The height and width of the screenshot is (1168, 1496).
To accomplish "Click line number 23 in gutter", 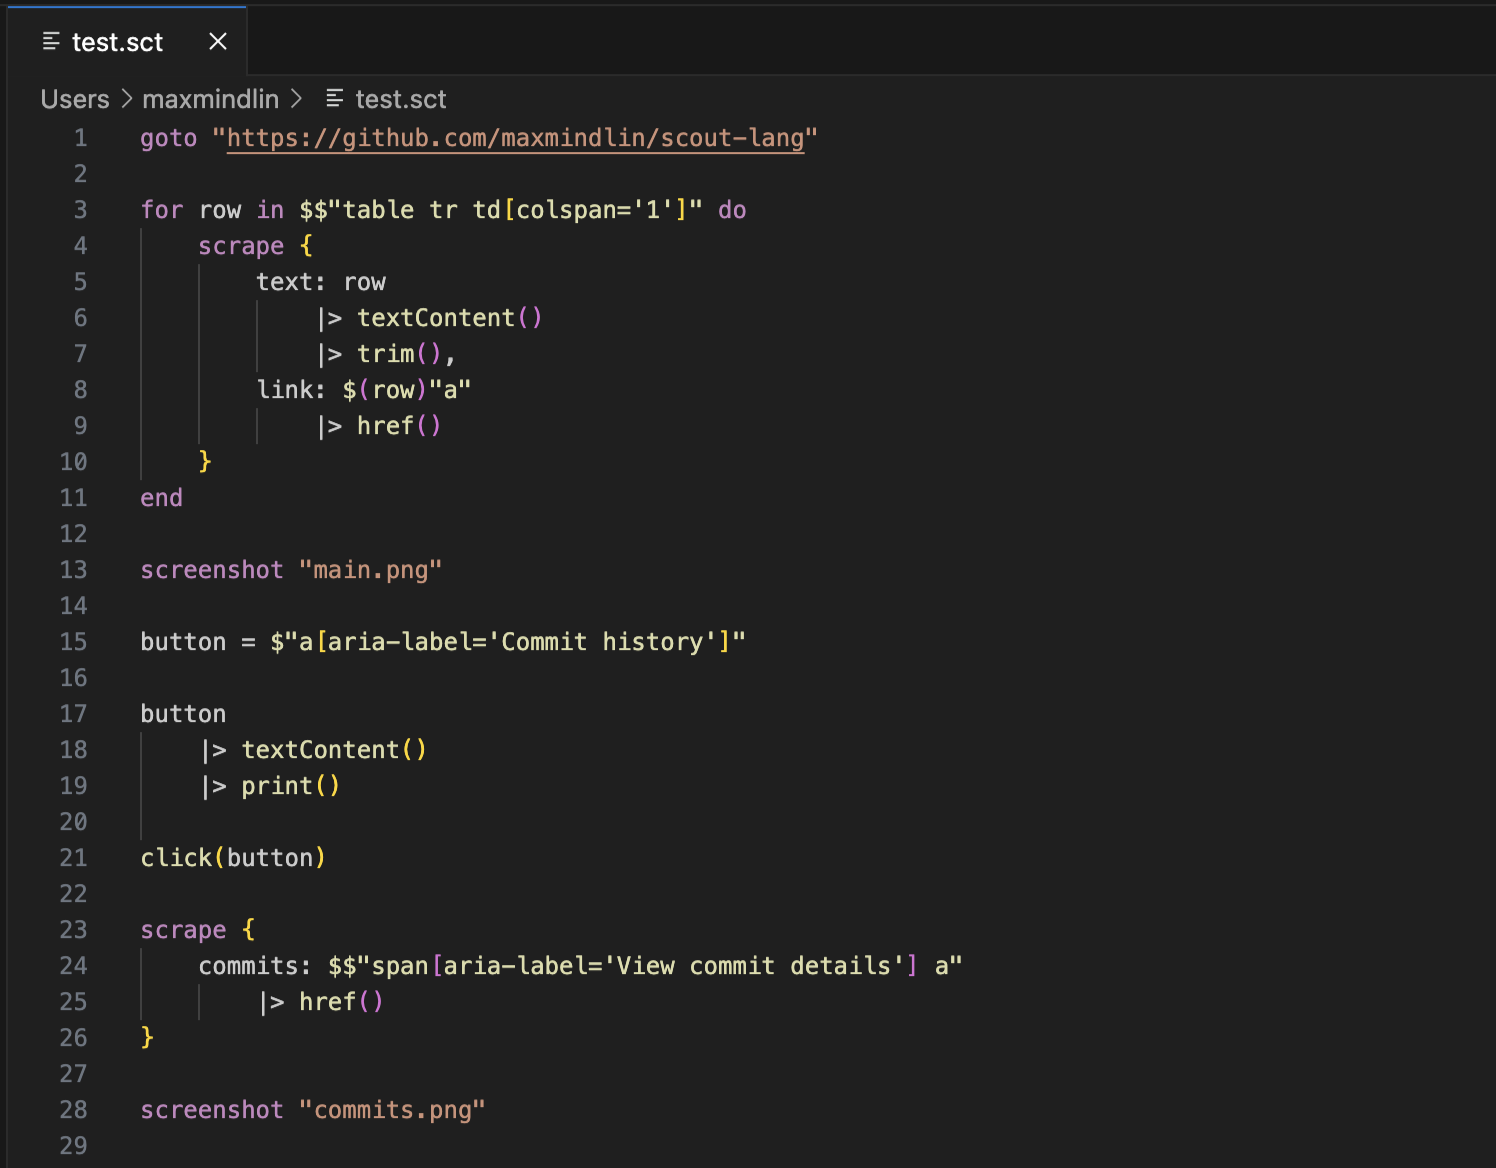I will [x=74, y=930].
